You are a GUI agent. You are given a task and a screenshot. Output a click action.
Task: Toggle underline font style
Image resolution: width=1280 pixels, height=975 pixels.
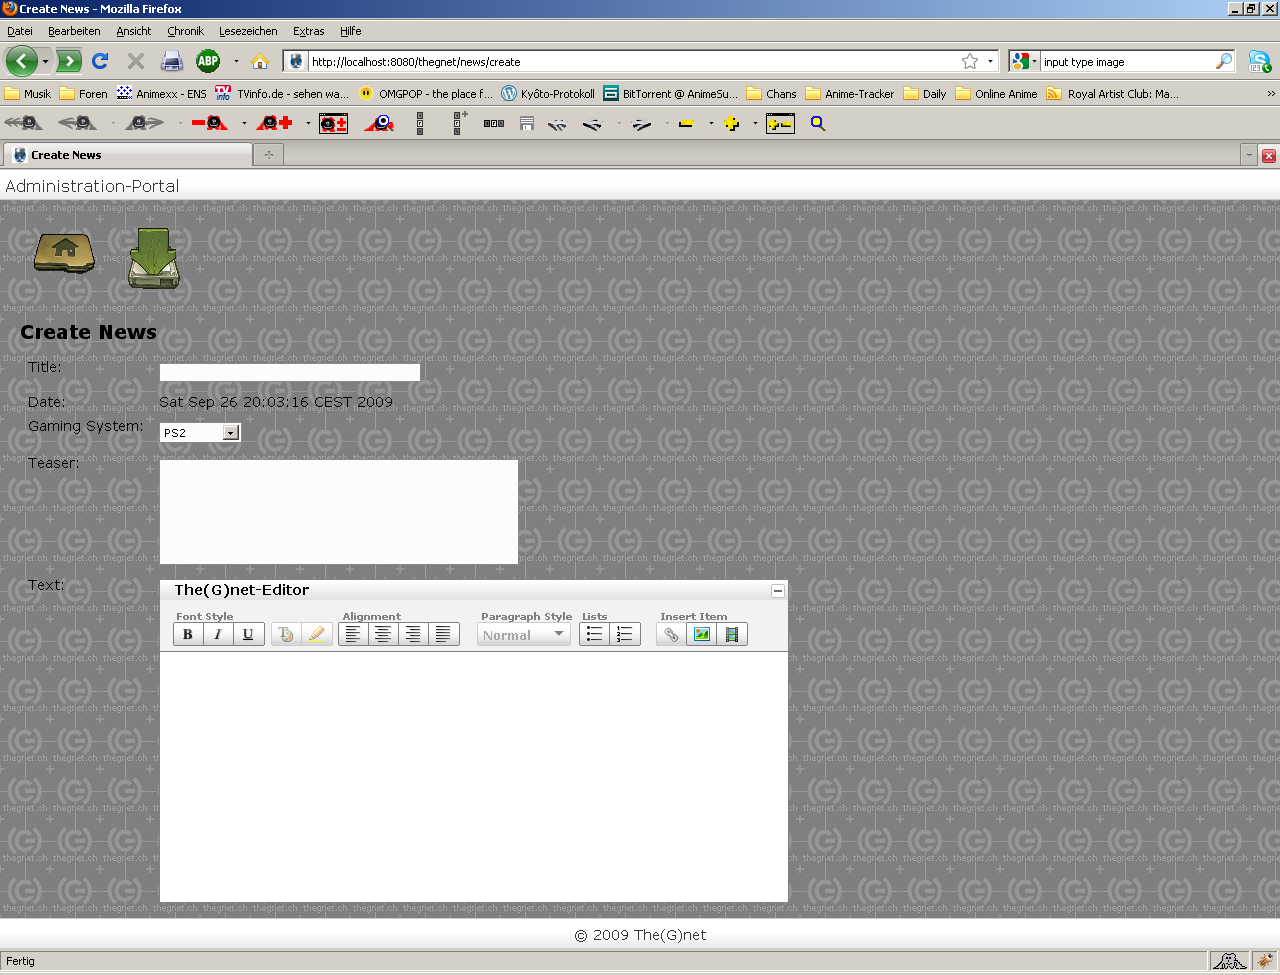tap(248, 634)
